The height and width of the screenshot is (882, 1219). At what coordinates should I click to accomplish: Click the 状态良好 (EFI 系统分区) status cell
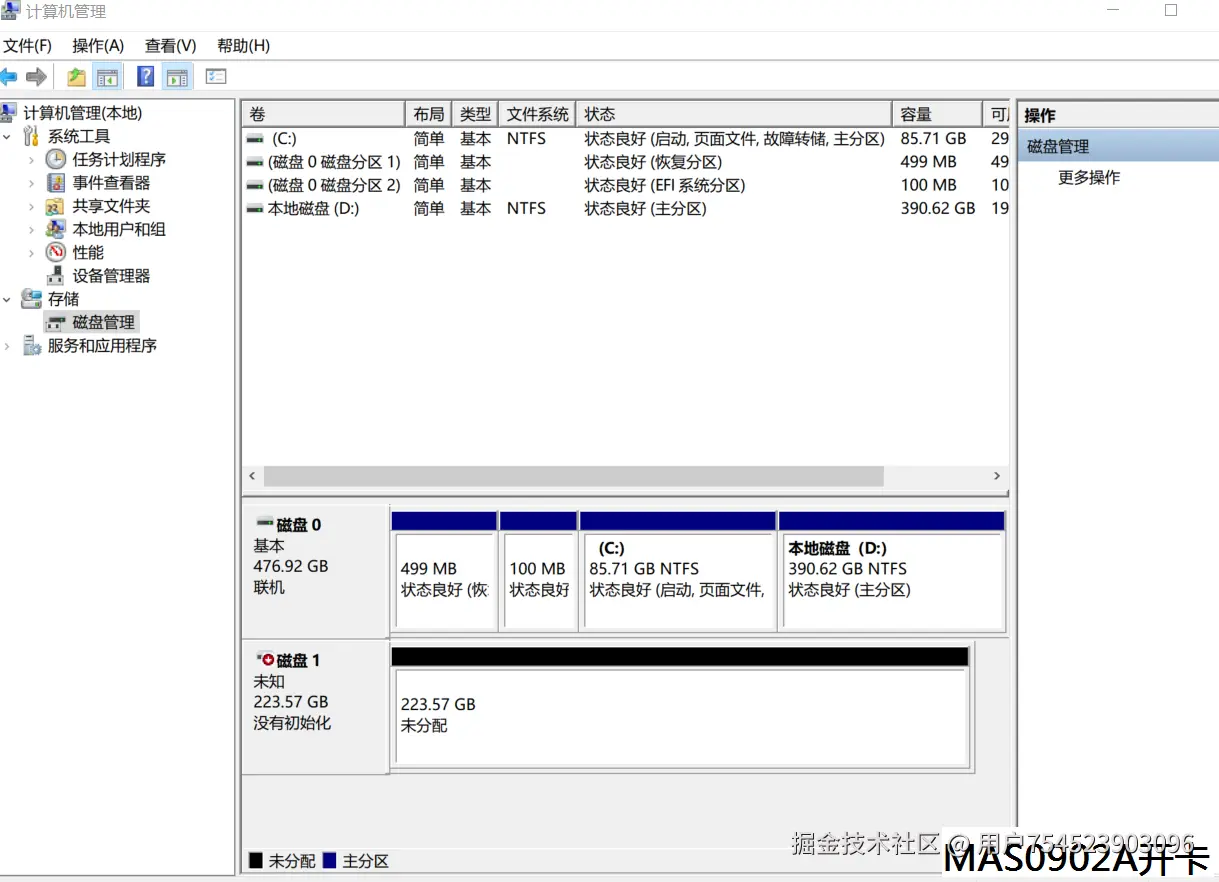point(665,185)
